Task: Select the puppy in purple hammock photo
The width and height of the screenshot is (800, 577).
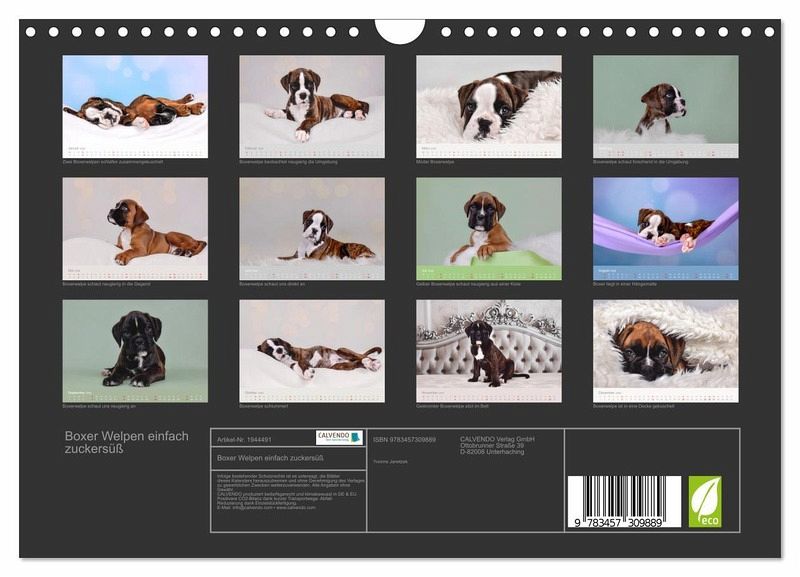Action: click(665, 224)
